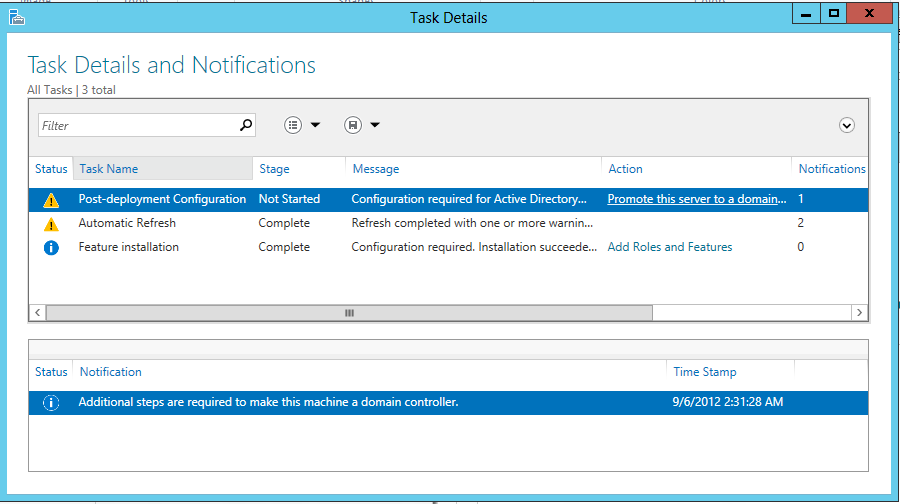Close the Task Details window
The height and width of the screenshot is (504, 900).
pyautogui.click(x=869, y=14)
